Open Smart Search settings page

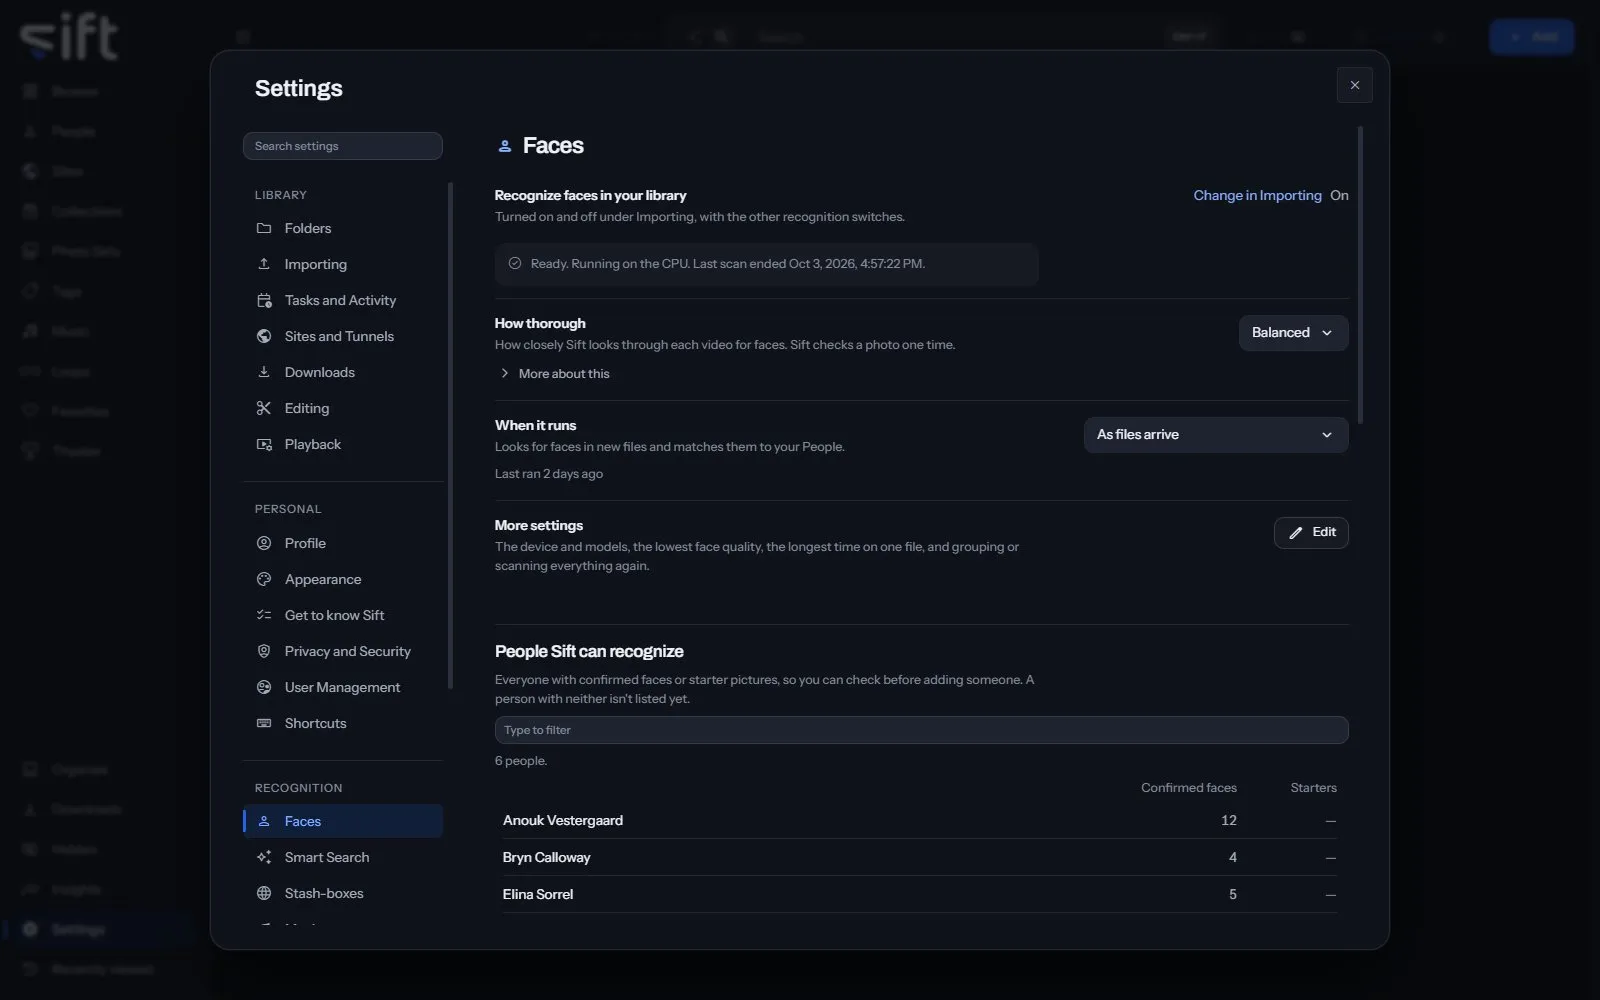343,857
